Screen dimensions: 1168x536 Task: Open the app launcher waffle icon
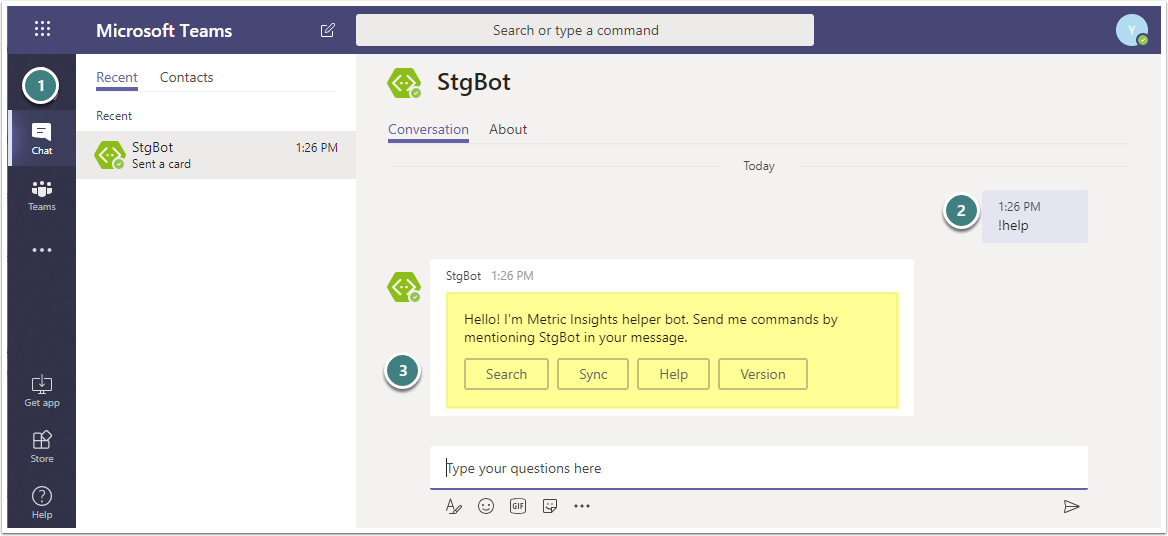pos(42,29)
